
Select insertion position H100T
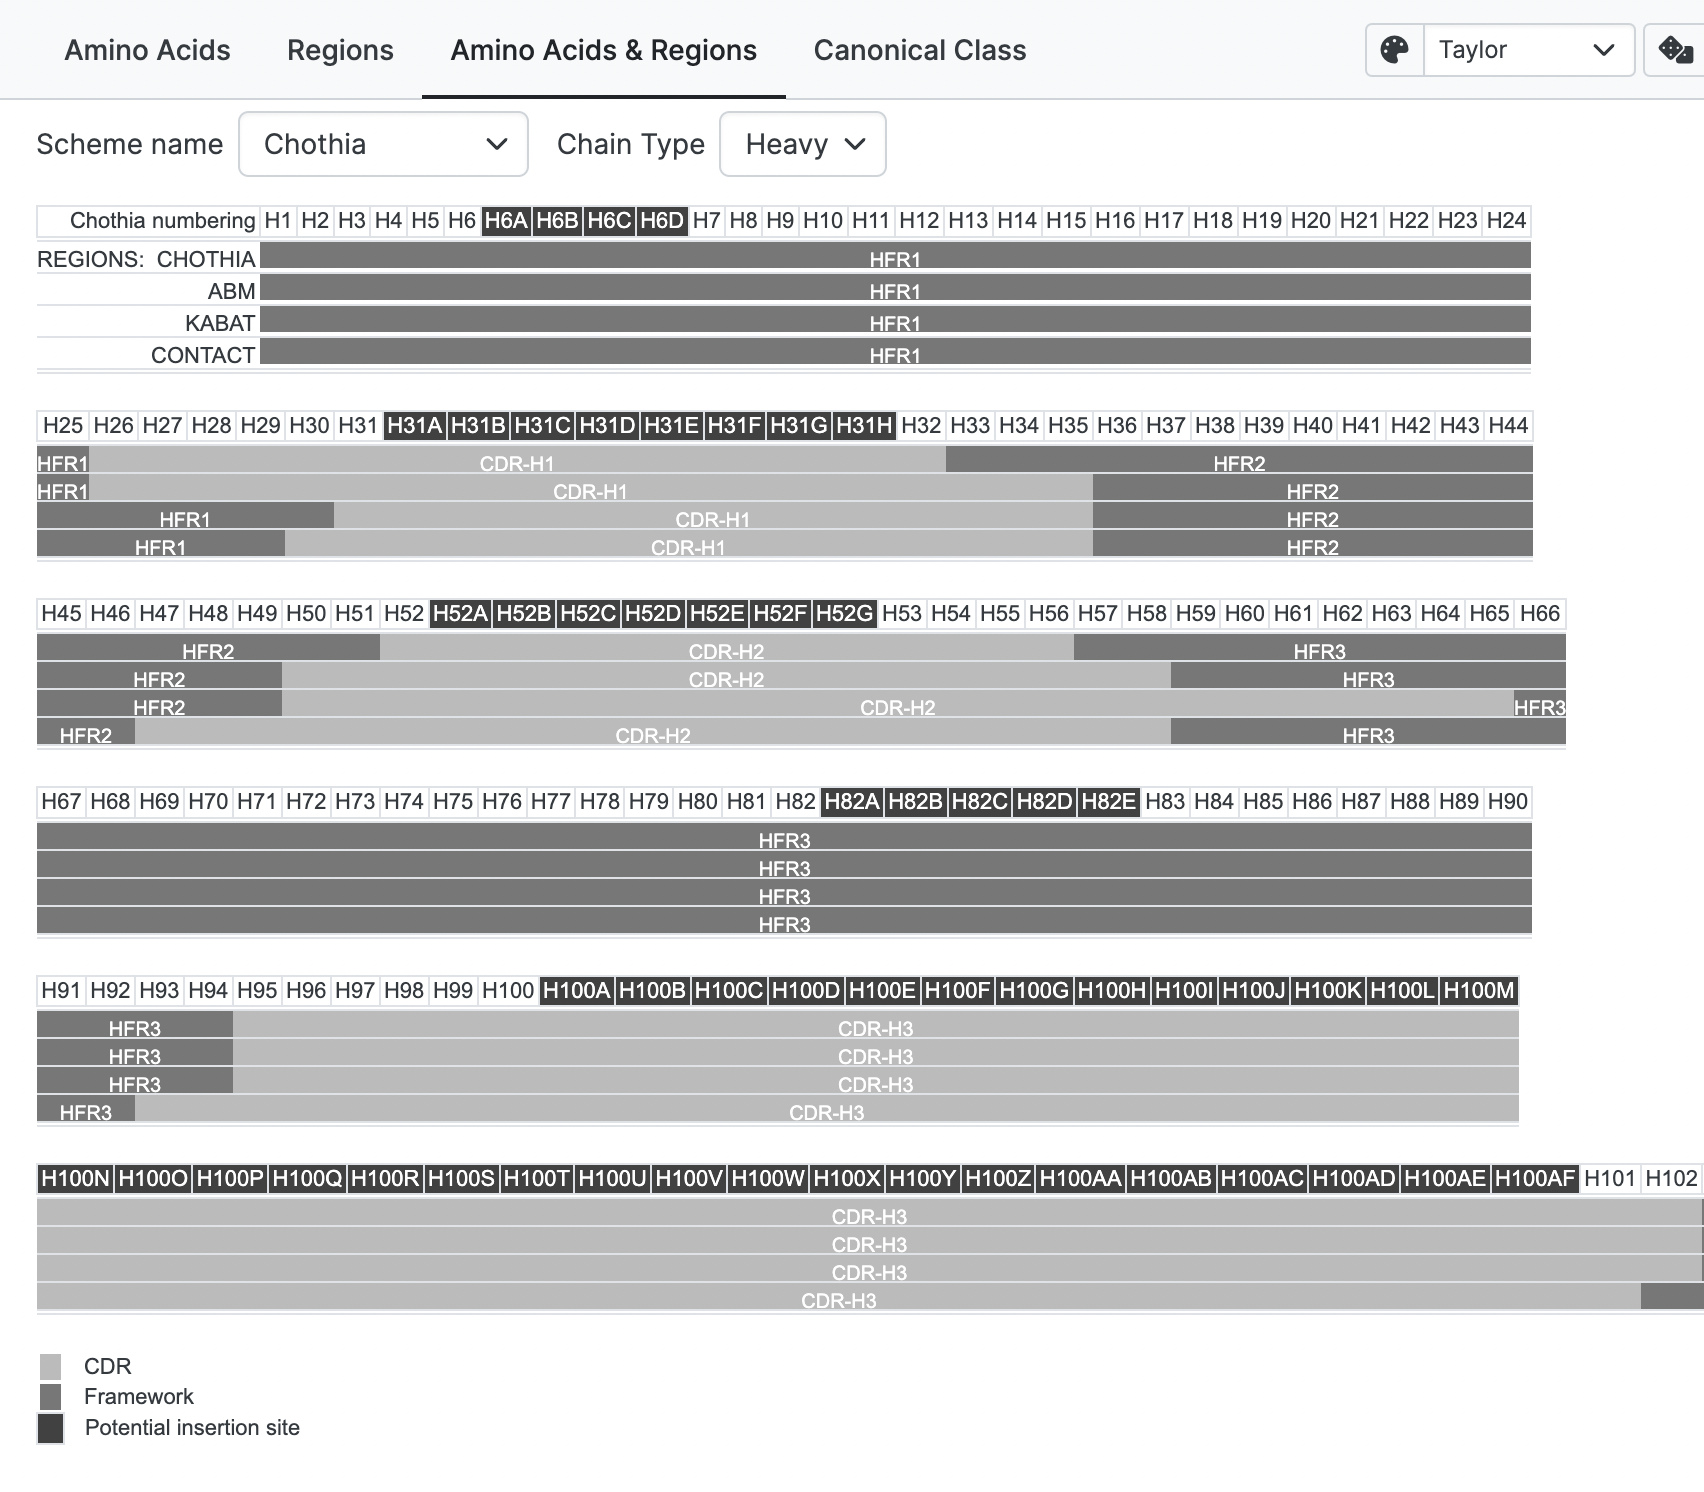(537, 1178)
